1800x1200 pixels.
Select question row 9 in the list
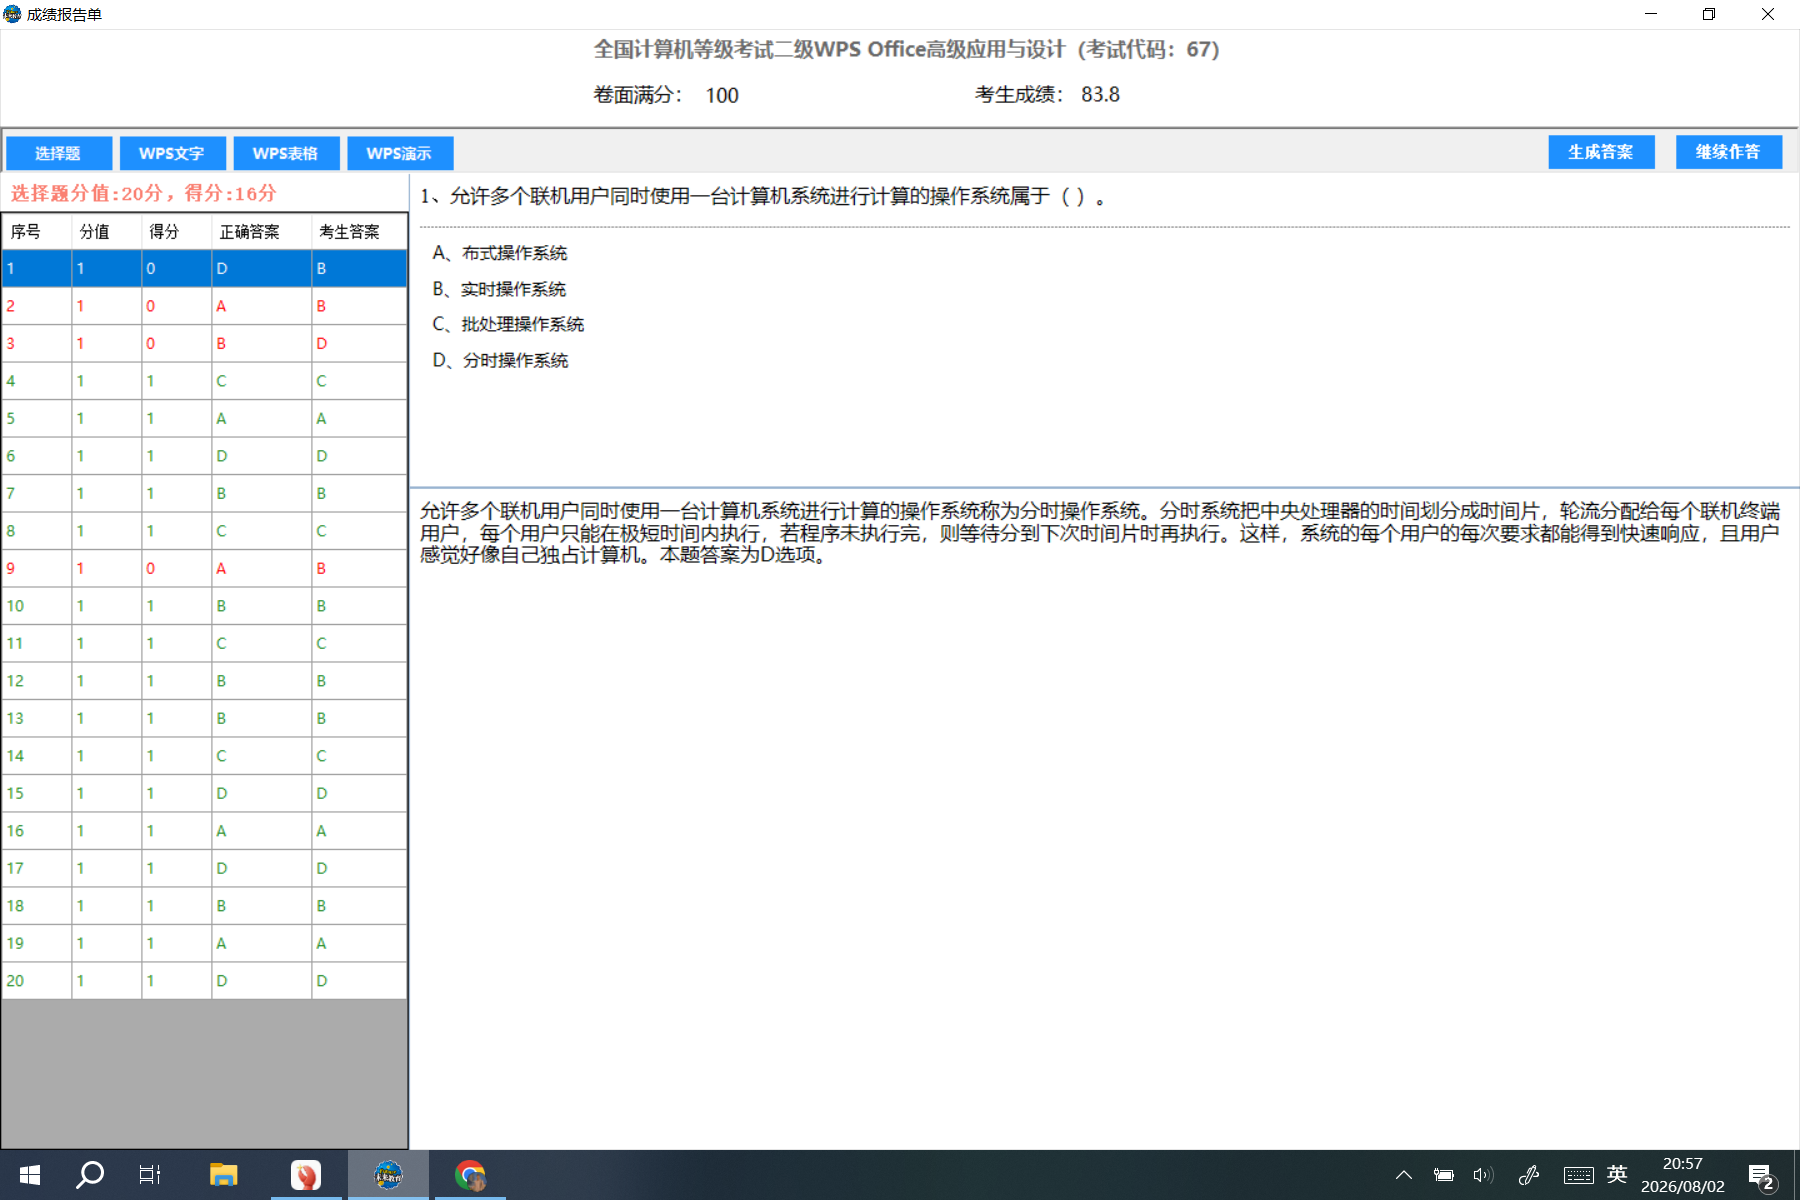204,568
